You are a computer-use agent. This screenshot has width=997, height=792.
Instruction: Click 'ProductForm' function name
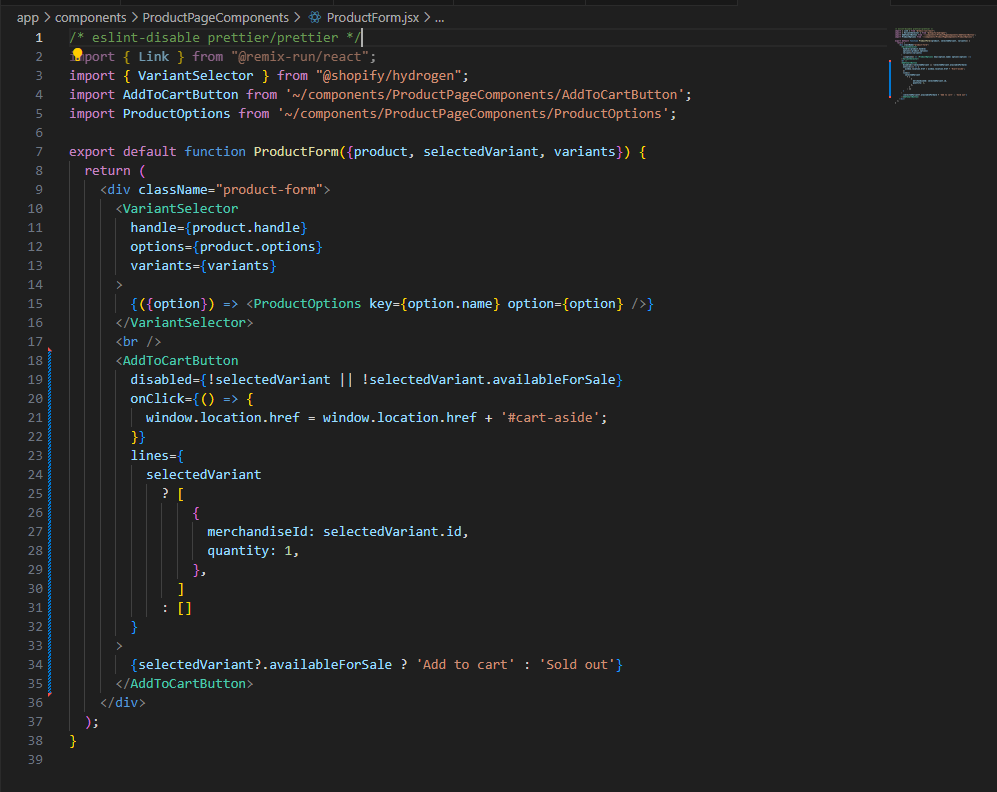296,152
